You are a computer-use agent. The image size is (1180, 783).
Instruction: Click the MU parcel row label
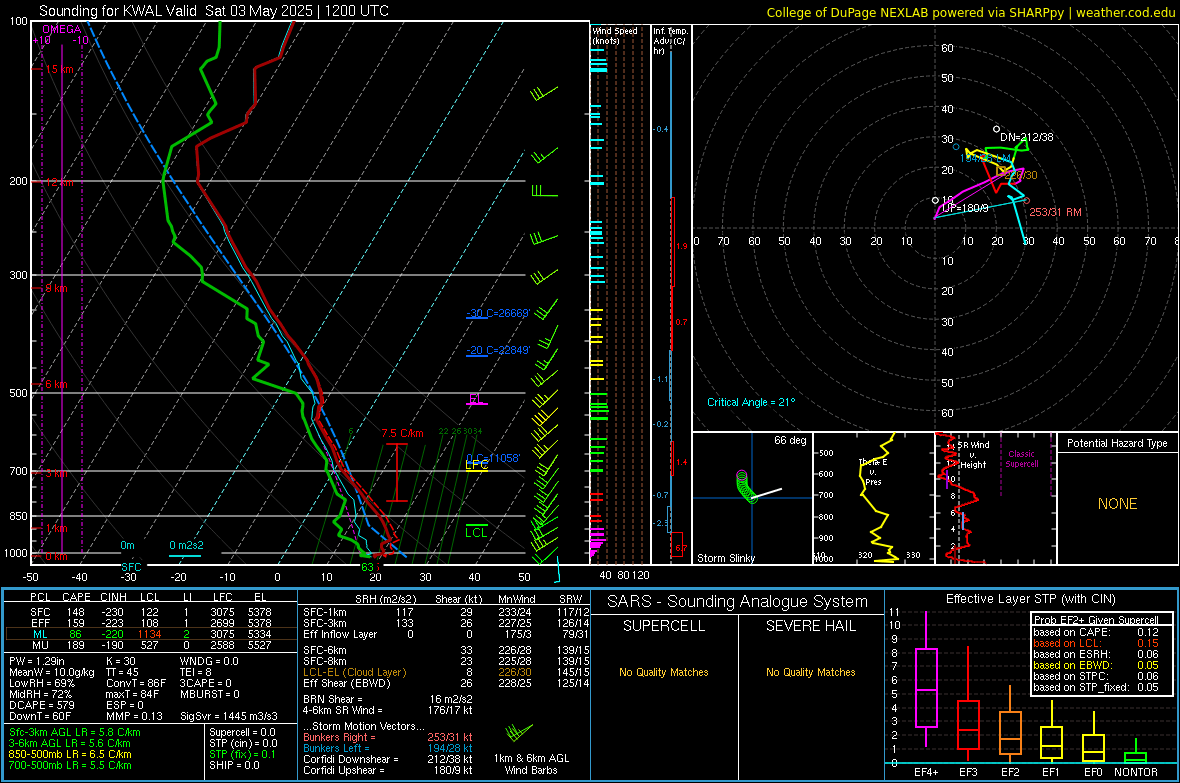pyautogui.click(x=40, y=645)
